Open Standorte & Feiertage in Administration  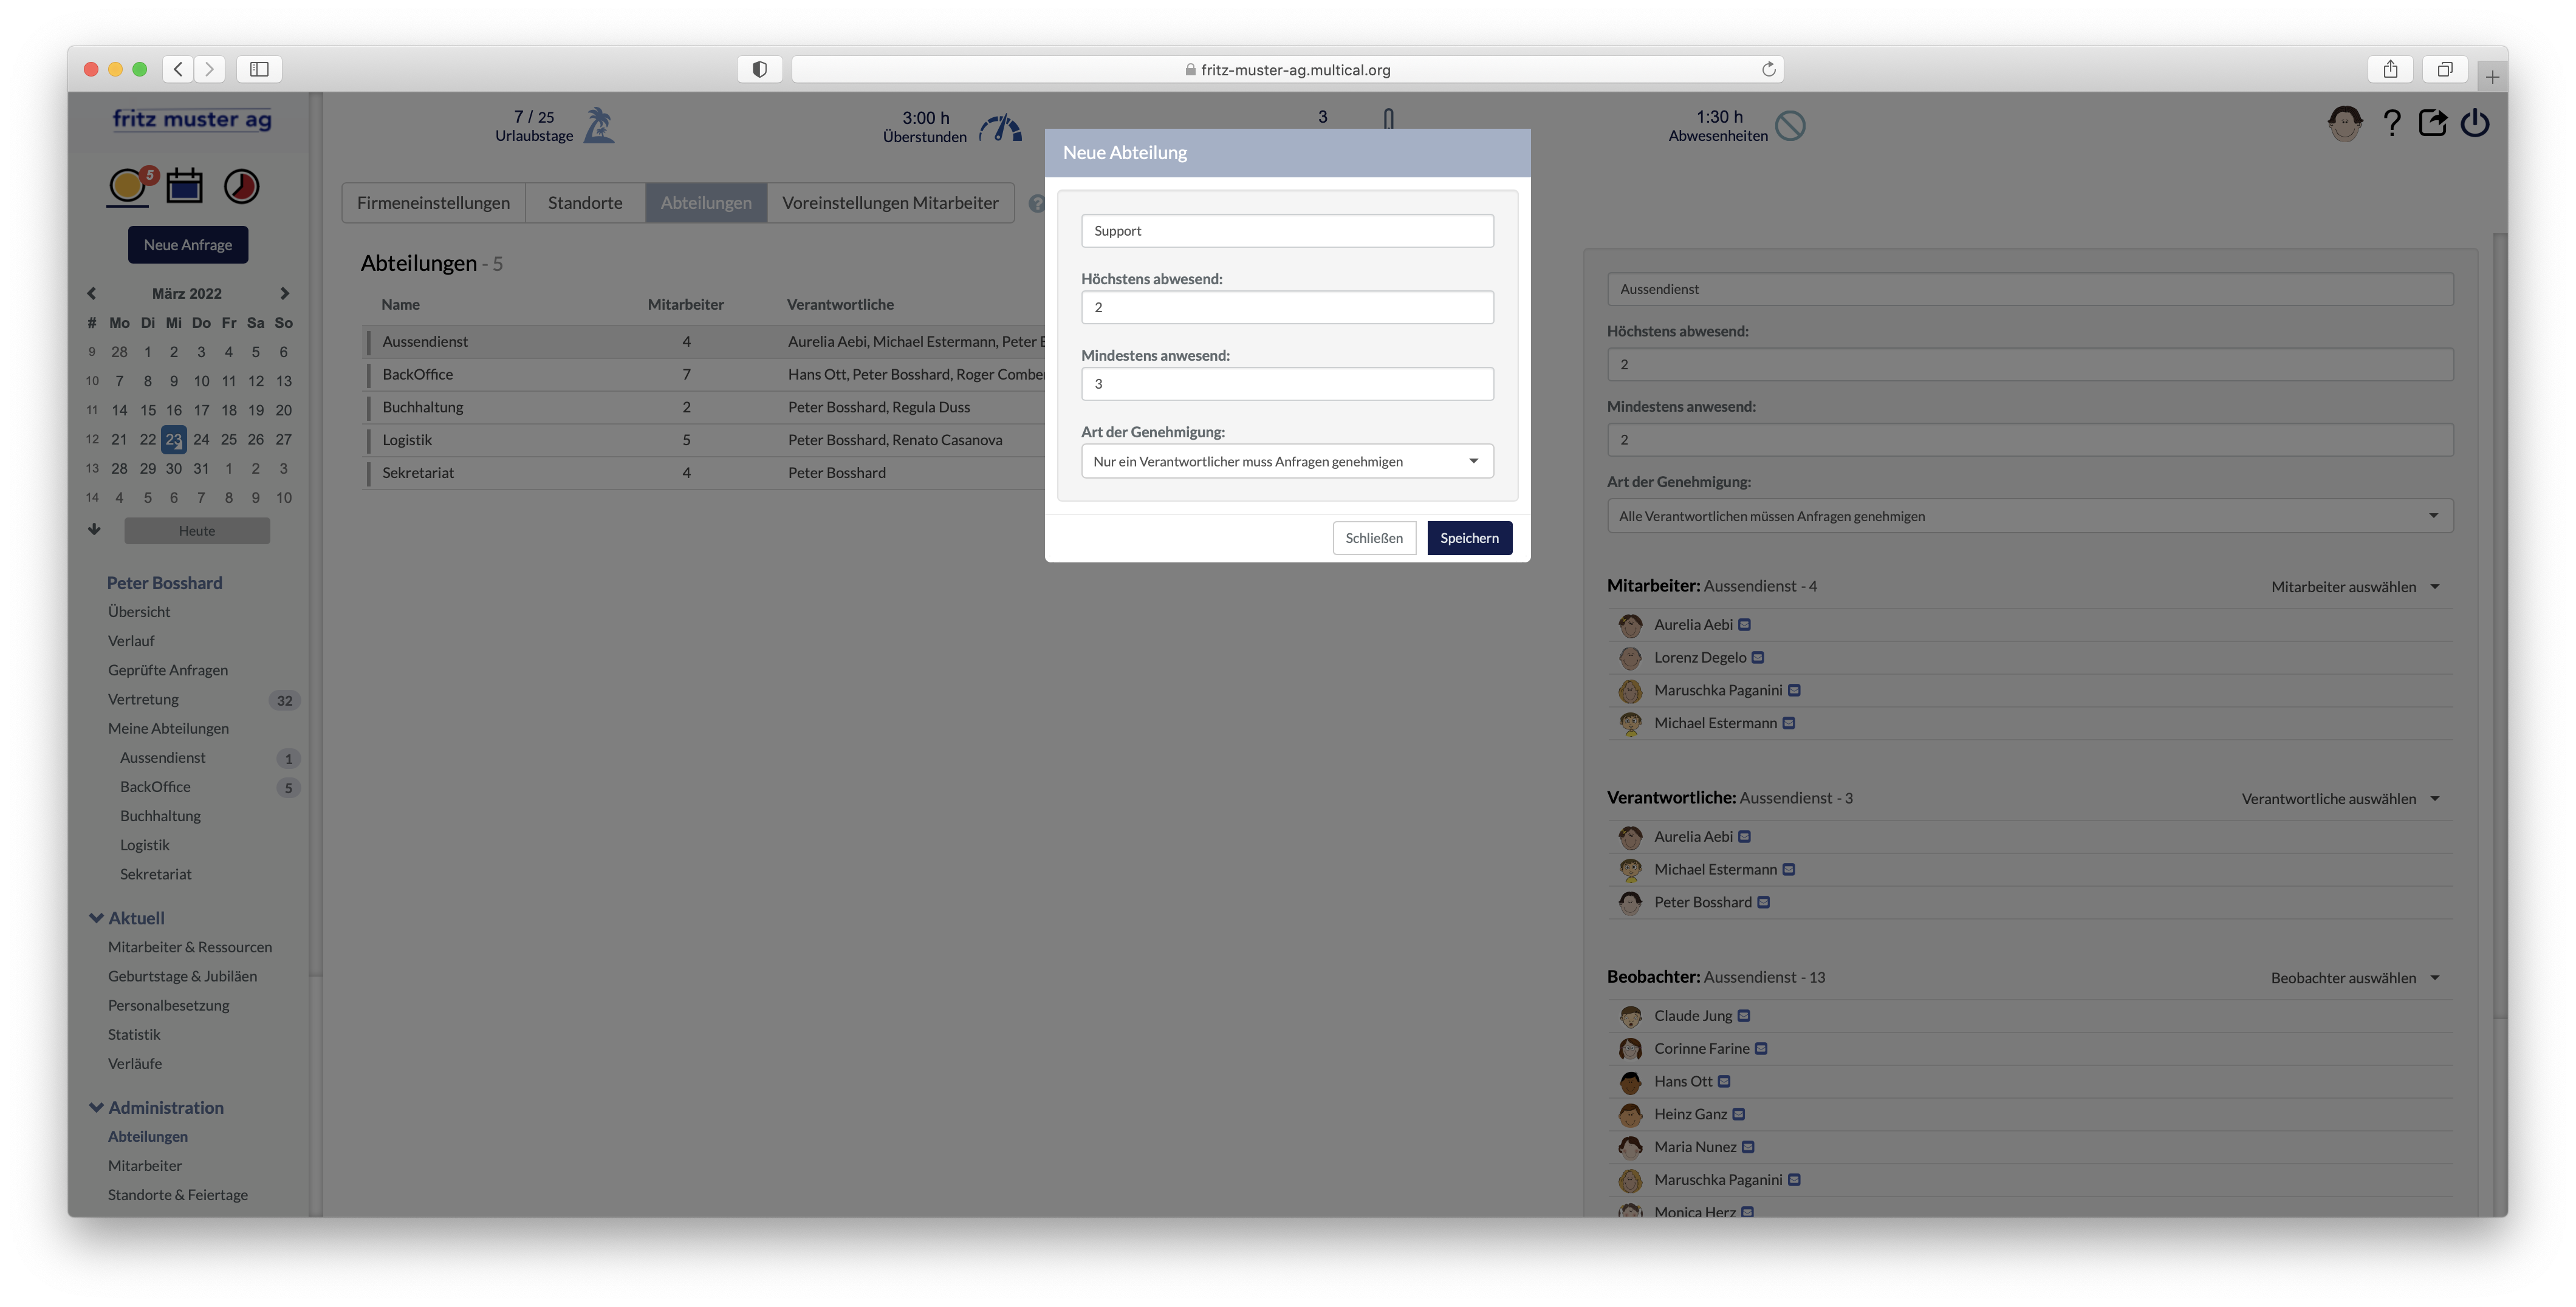pyautogui.click(x=178, y=1195)
